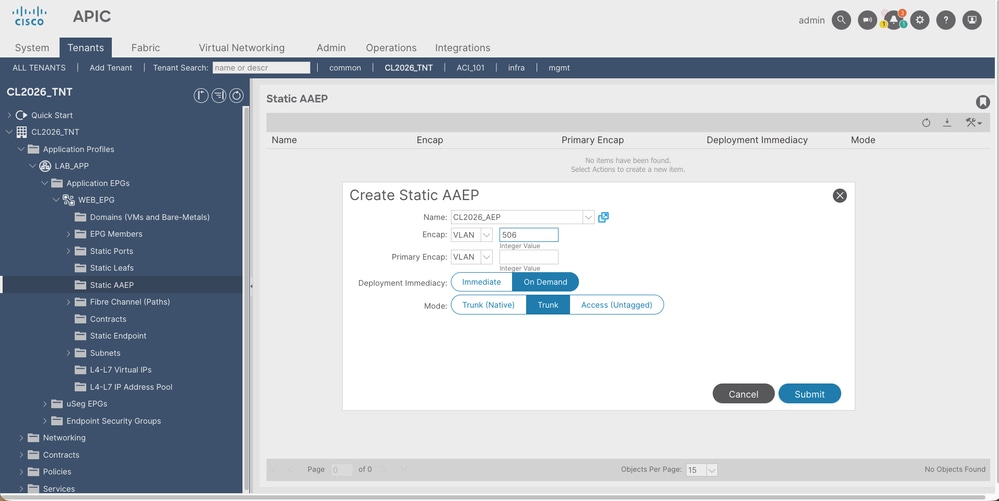Switch to the Virtual Networking tab
The width and height of the screenshot is (999, 501).
point(241,48)
